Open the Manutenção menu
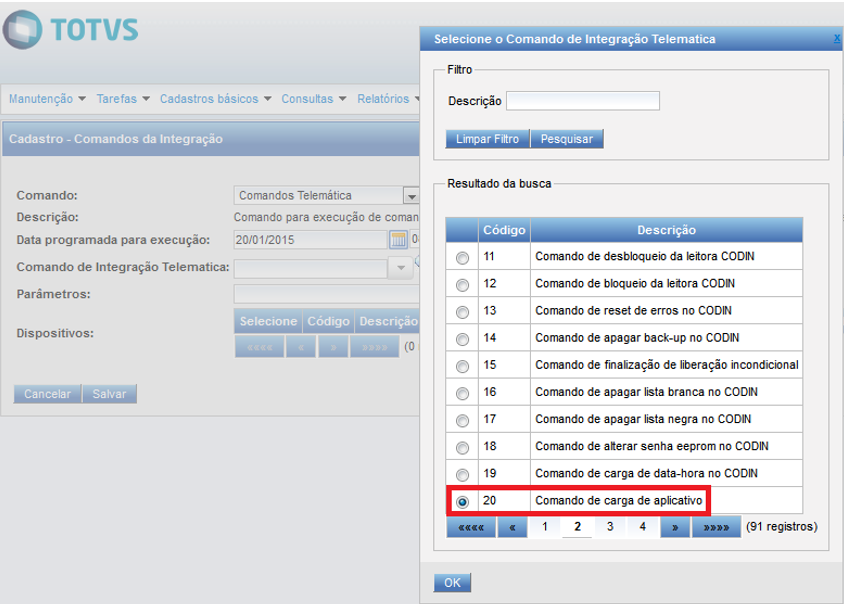Image resolution: width=844 pixels, height=604 pixels. click(x=47, y=99)
